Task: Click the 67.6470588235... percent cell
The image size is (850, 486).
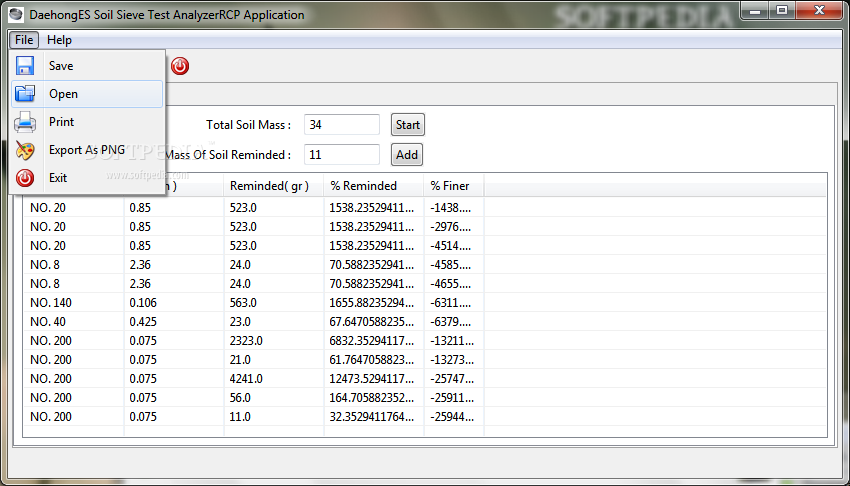Action: click(x=372, y=321)
